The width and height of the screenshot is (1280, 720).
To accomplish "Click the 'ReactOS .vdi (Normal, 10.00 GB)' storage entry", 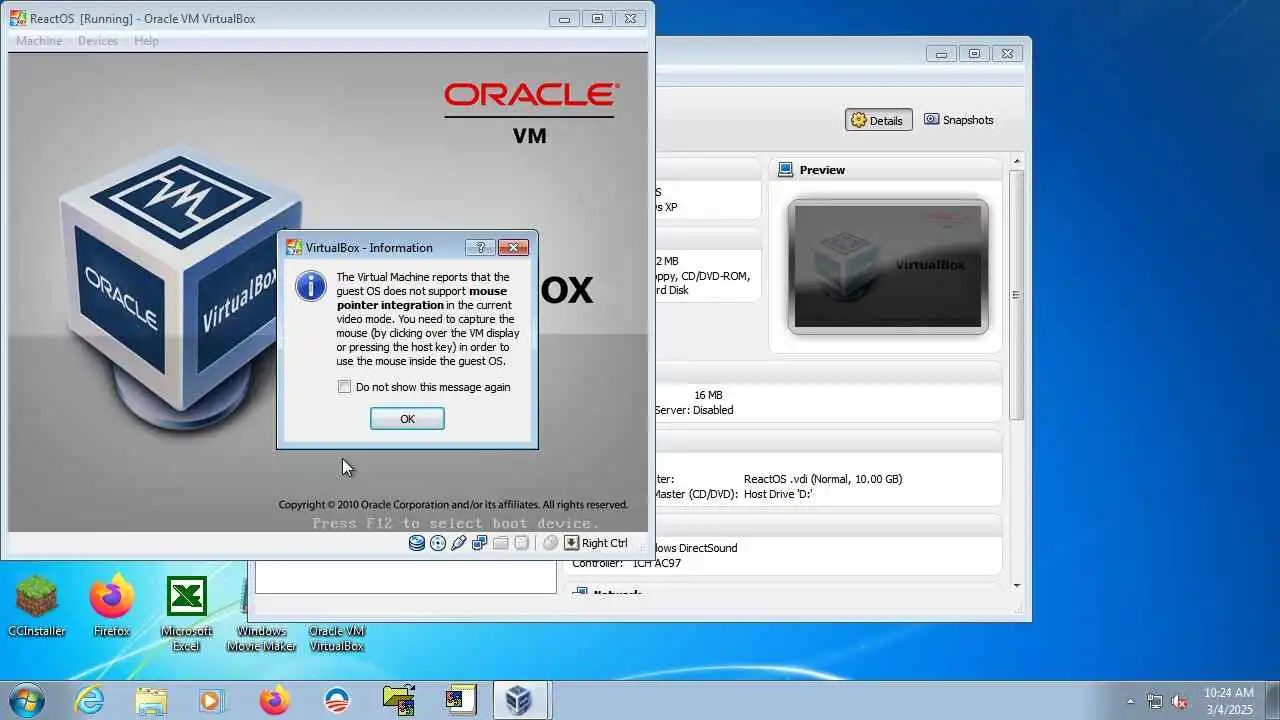I will click(823, 479).
